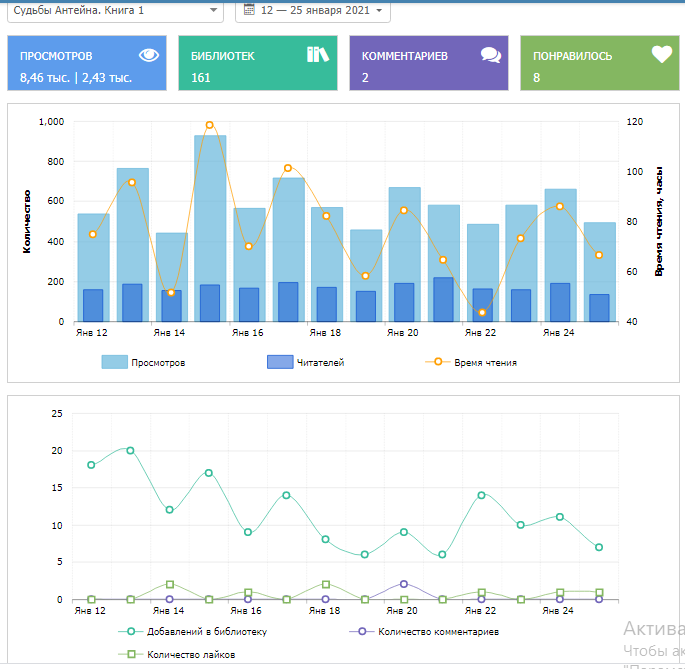This screenshot has width=685, height=669.
Task: Toggle the Читателей series label in legend
Action: click(320, 362)
